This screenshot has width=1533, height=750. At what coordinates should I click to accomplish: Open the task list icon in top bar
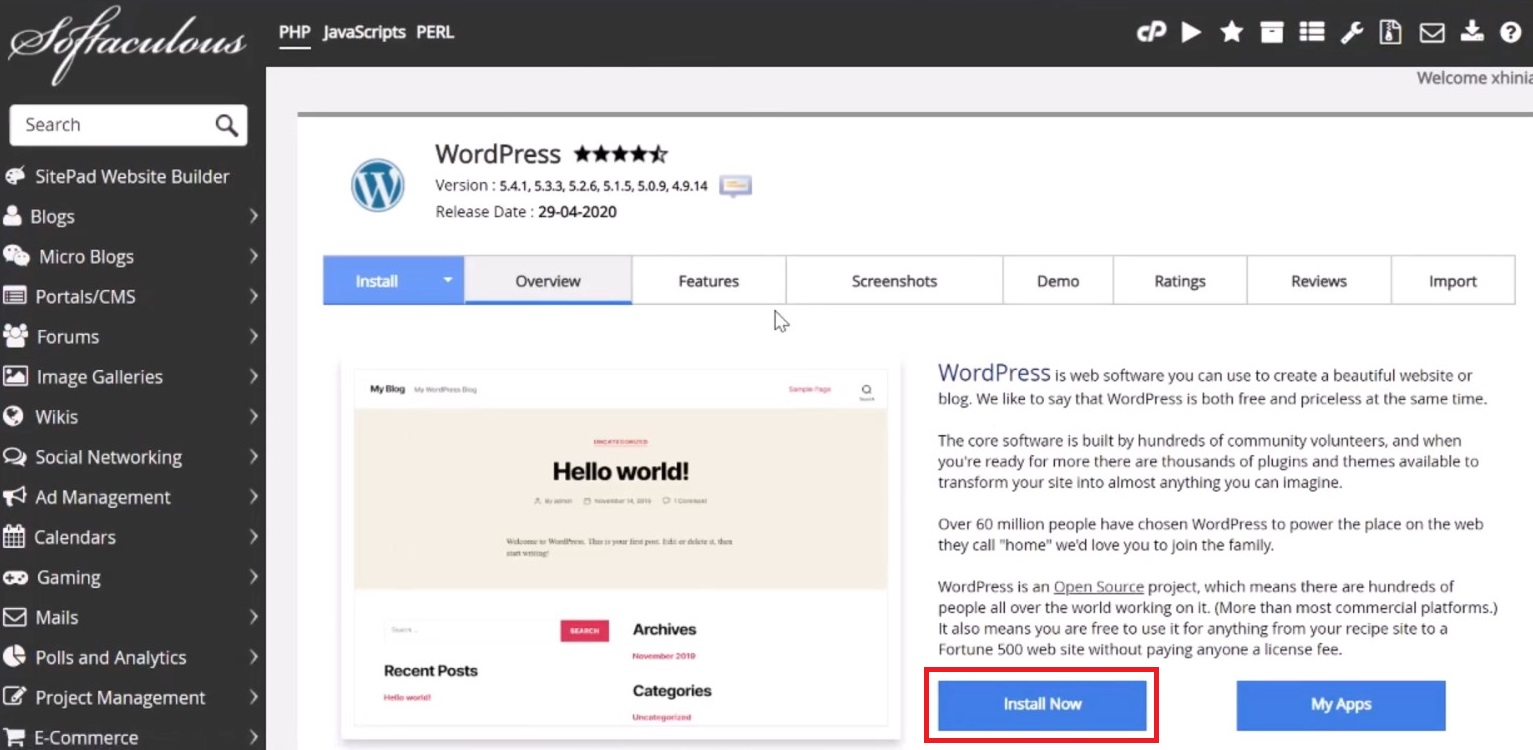[1311, 32]
